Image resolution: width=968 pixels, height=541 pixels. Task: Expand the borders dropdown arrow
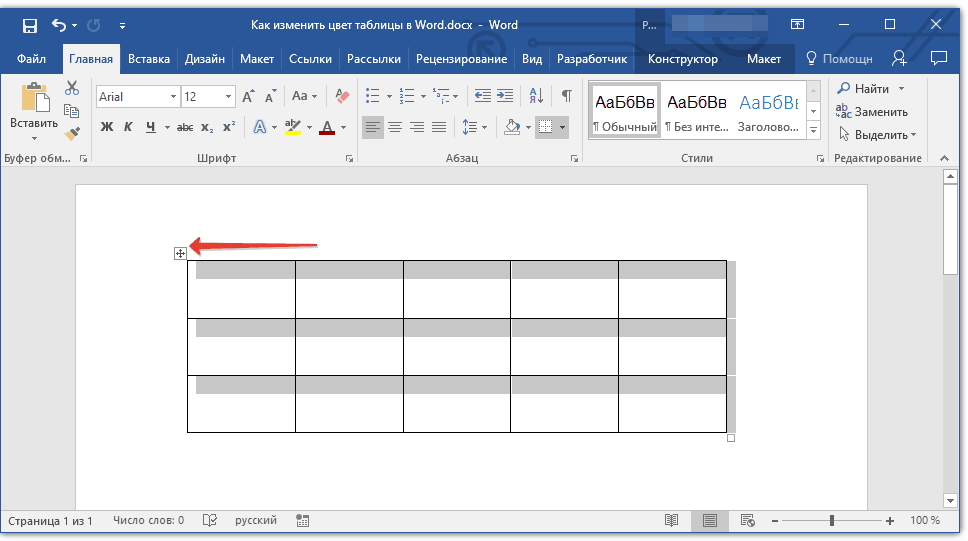(x=563, y=128)
